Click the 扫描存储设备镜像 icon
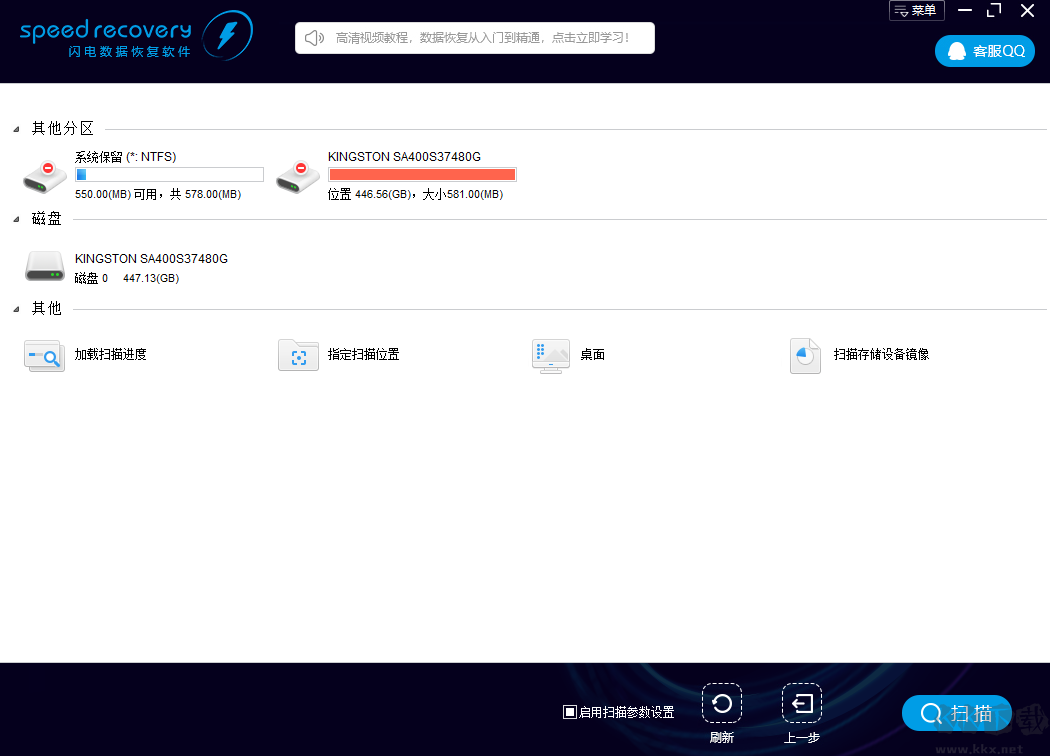 [x=805, y=355]
